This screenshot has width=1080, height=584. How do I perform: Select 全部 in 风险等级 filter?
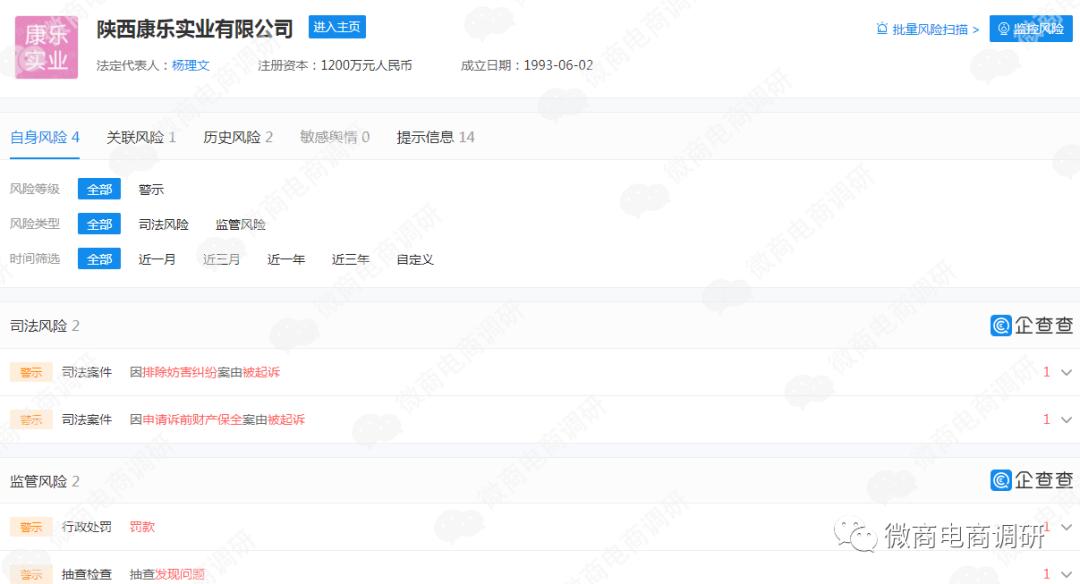point(99,189)
